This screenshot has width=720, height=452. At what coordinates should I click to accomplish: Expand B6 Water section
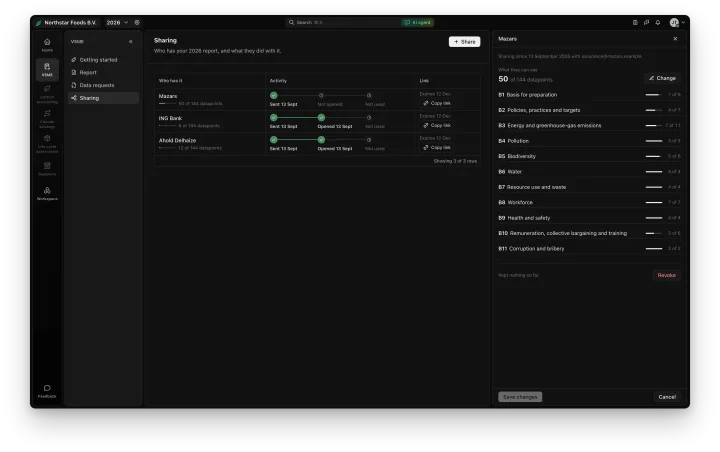coord(589,172)
